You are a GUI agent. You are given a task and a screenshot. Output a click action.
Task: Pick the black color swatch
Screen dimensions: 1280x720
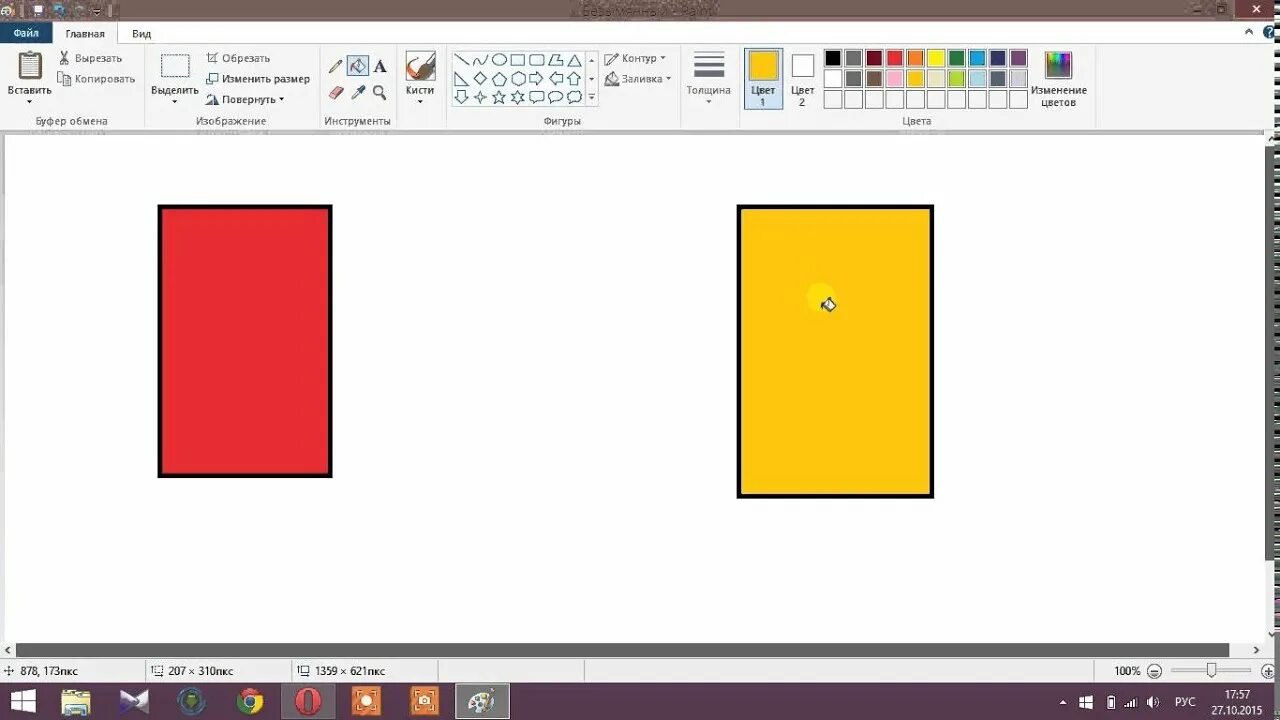pos(833,58)
